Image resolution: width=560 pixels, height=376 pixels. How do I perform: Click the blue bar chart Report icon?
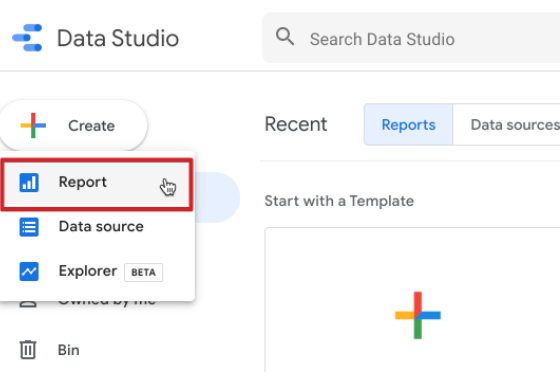pyautogui.click(x=29, y=182)
